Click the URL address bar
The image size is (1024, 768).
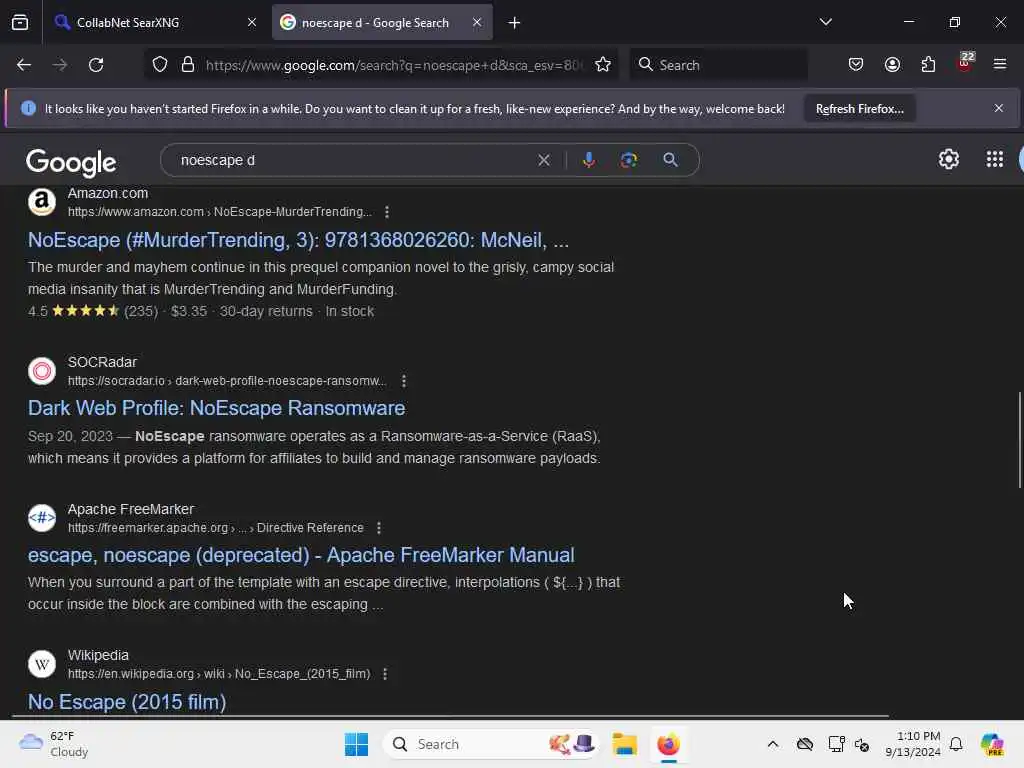(x=393, y=65)
